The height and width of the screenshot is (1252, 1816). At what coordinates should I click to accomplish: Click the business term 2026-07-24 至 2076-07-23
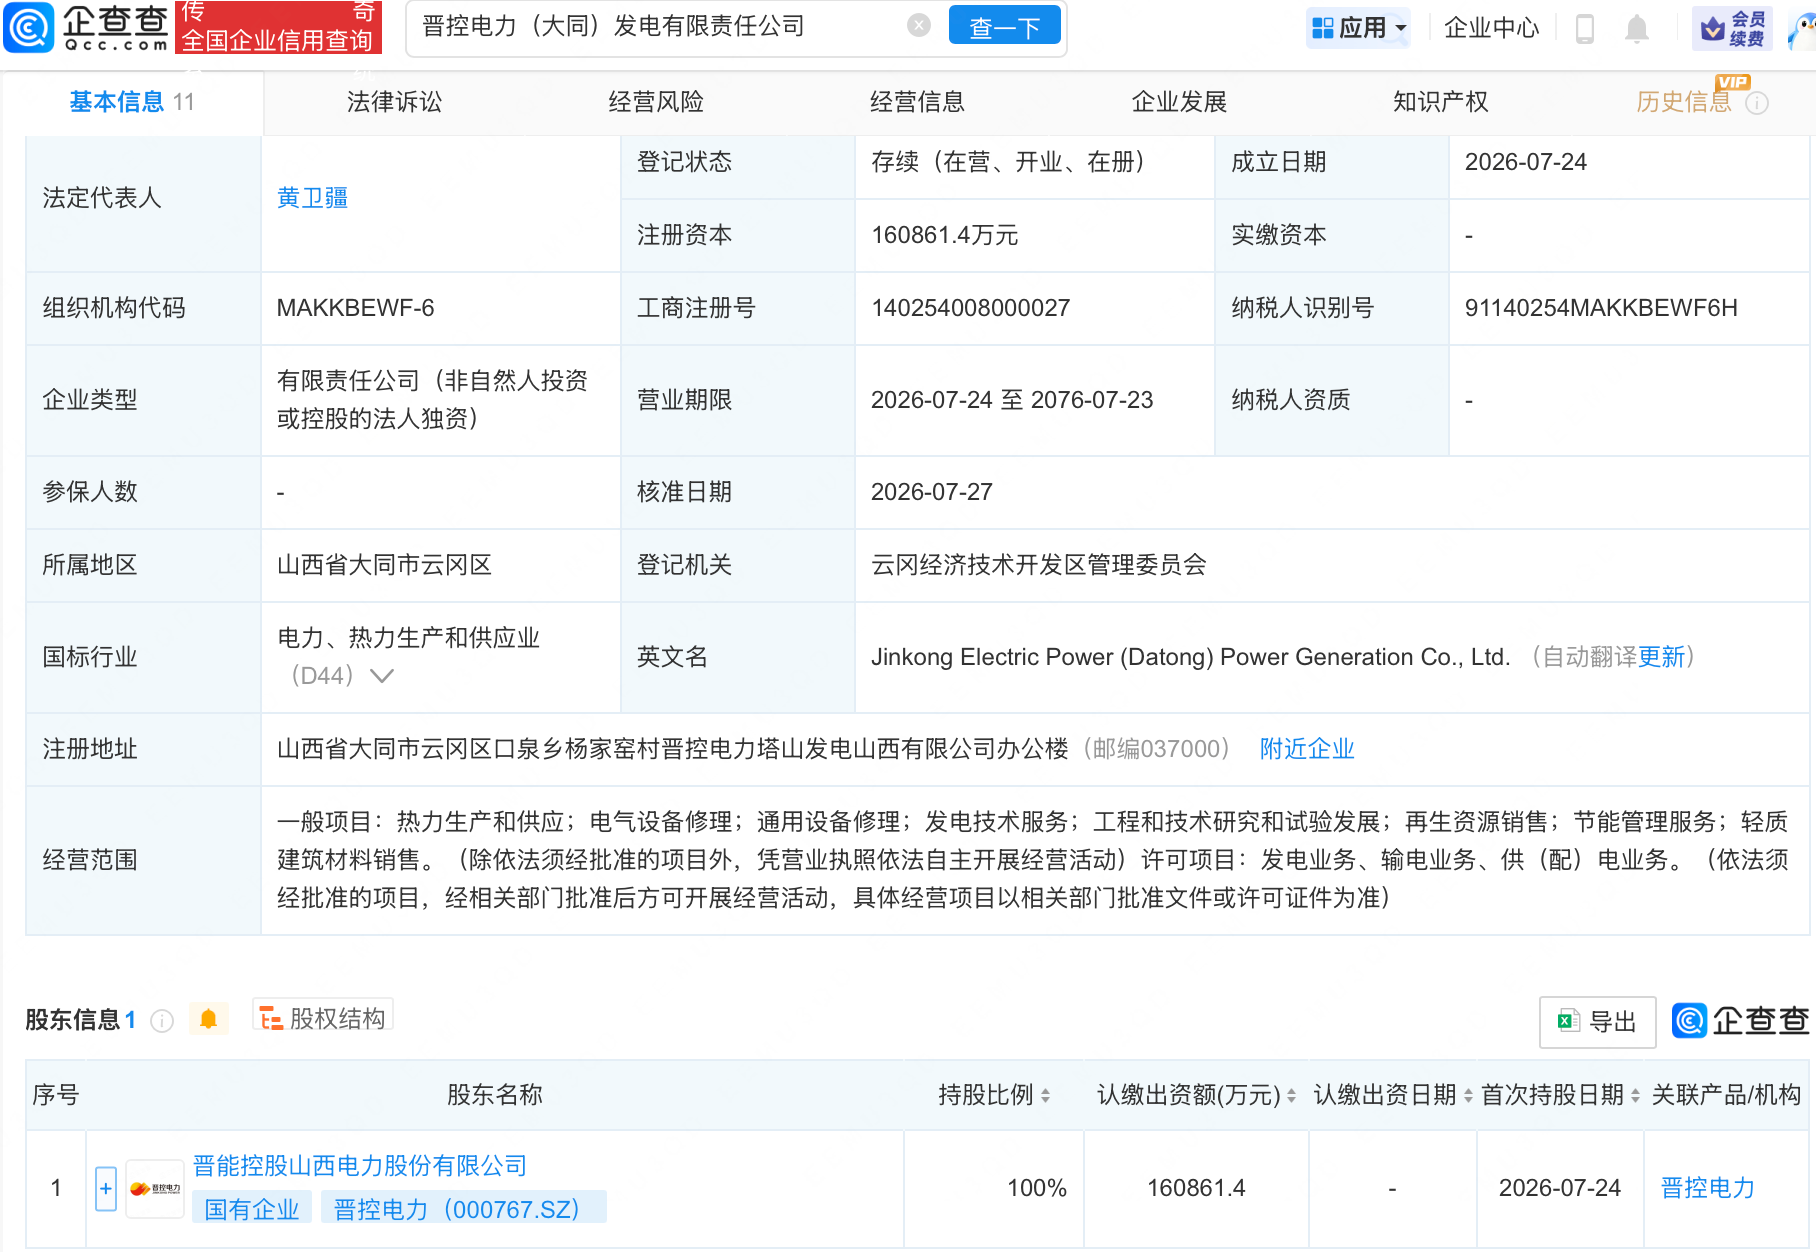(x=1011, y=400)
